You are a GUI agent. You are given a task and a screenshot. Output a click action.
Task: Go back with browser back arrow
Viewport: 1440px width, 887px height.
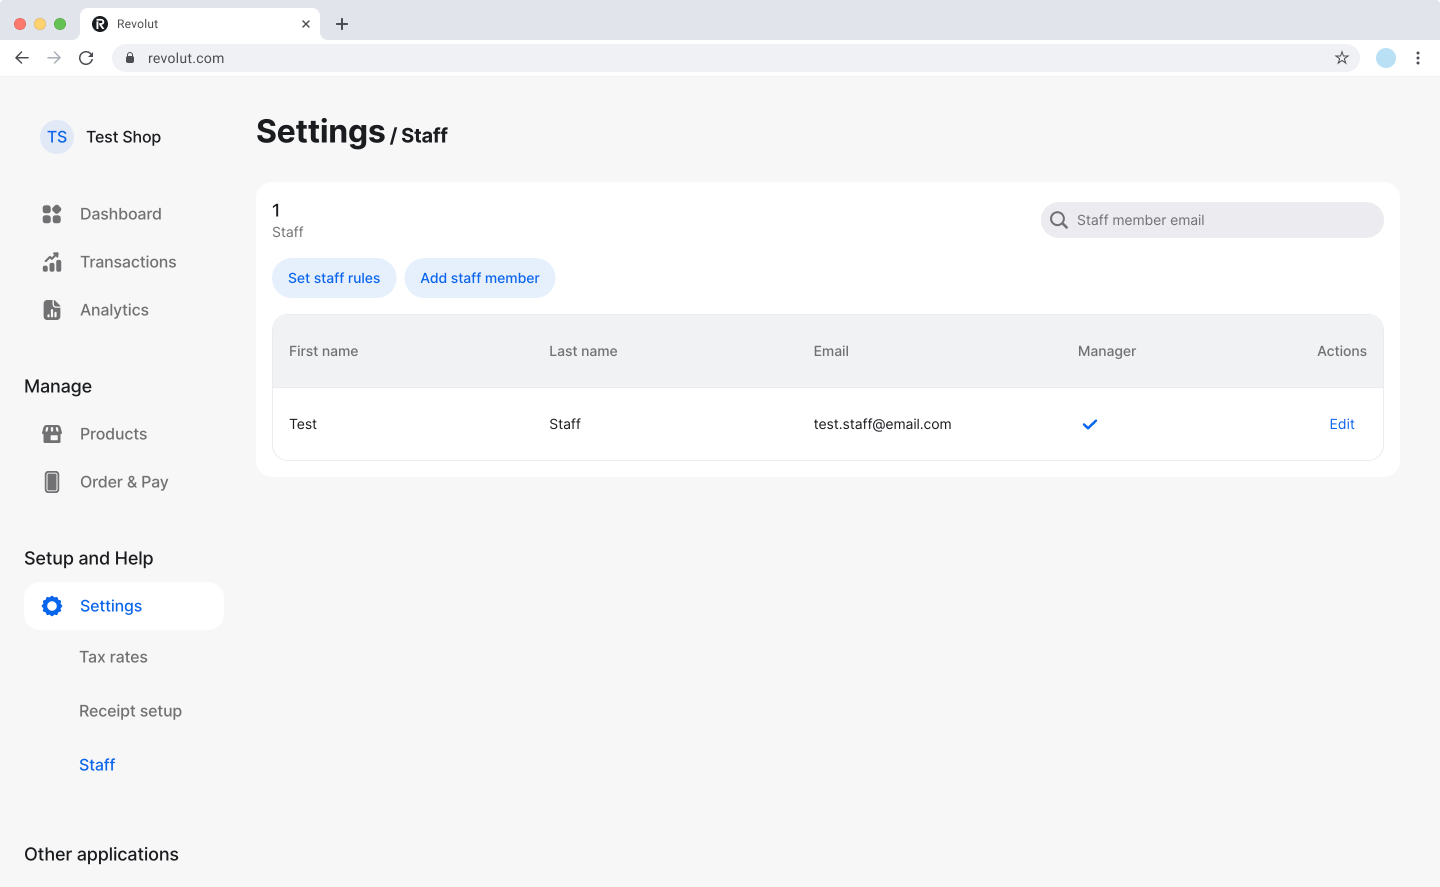pos(22,58)
